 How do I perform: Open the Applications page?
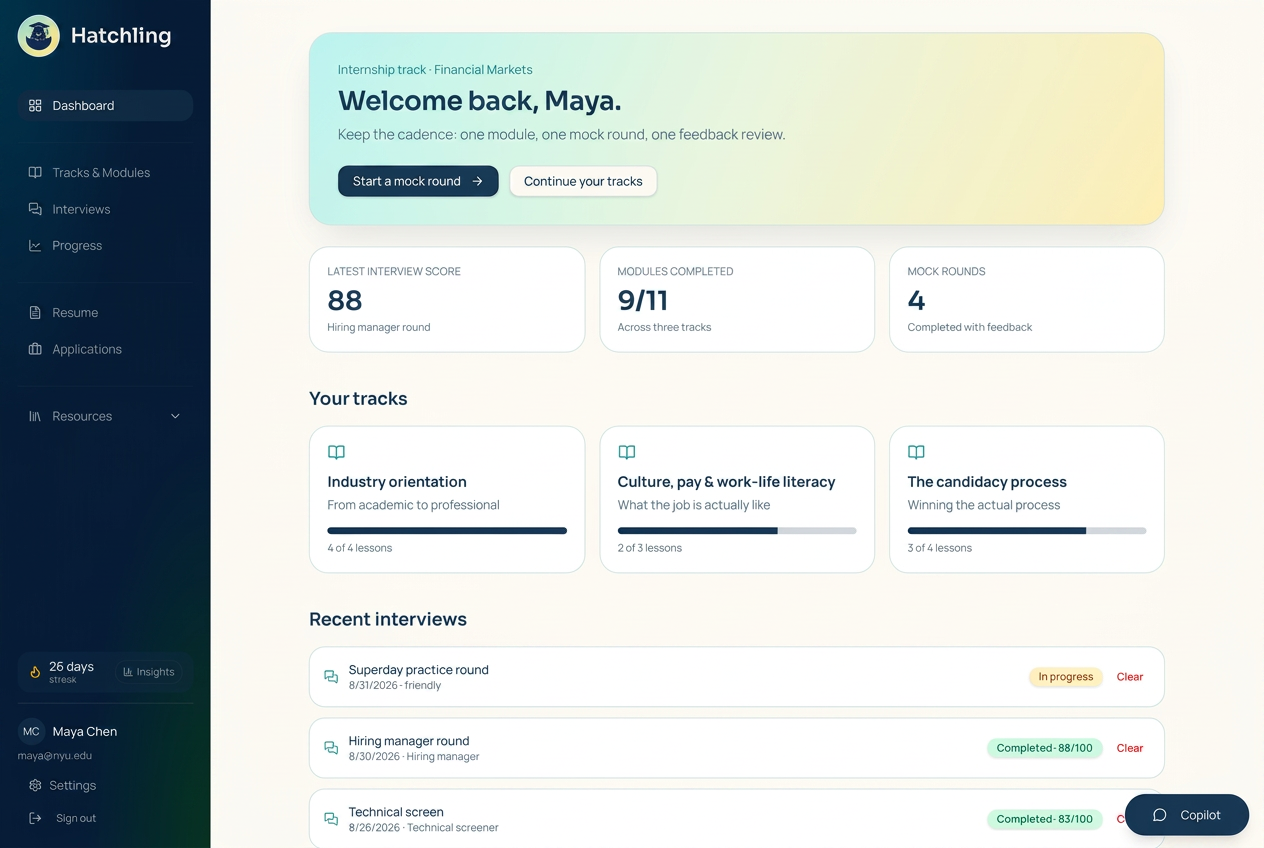pyautogui.click(x=105, y=349)
